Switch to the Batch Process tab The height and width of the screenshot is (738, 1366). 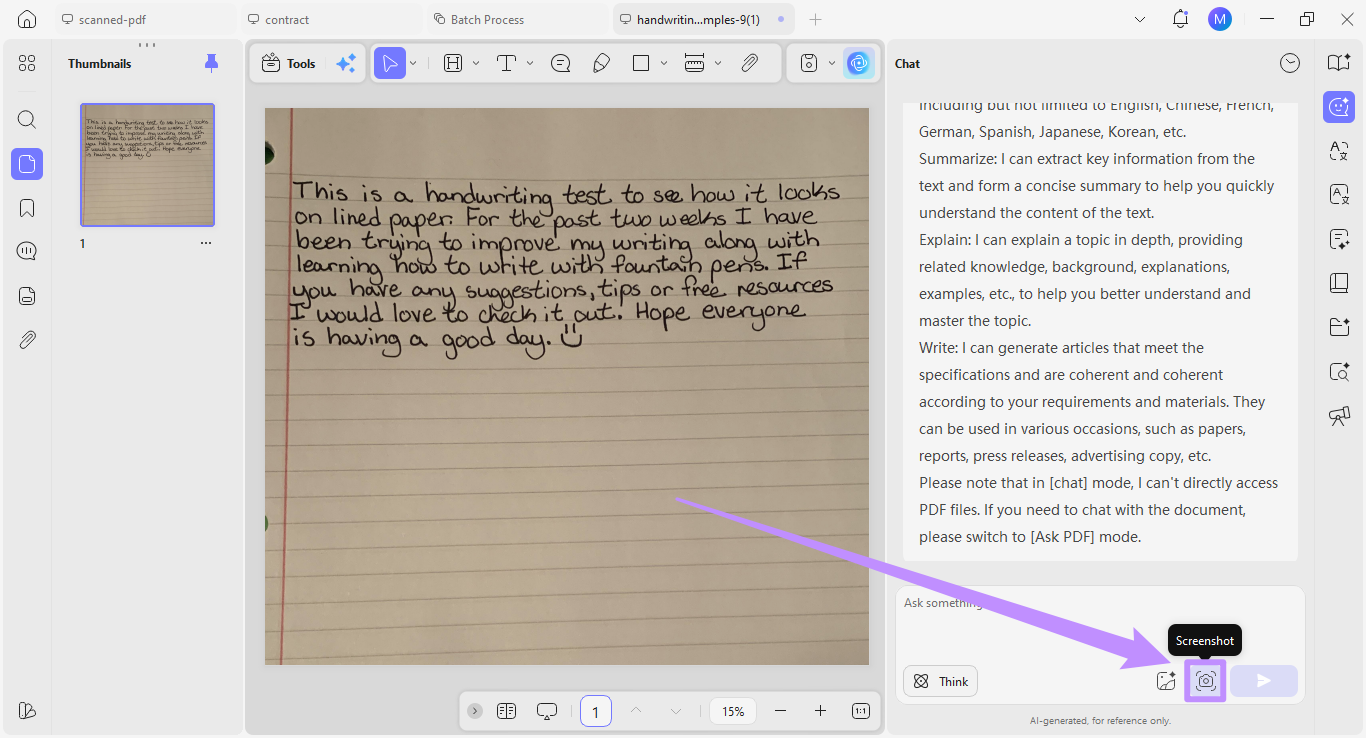pos(518,19)
